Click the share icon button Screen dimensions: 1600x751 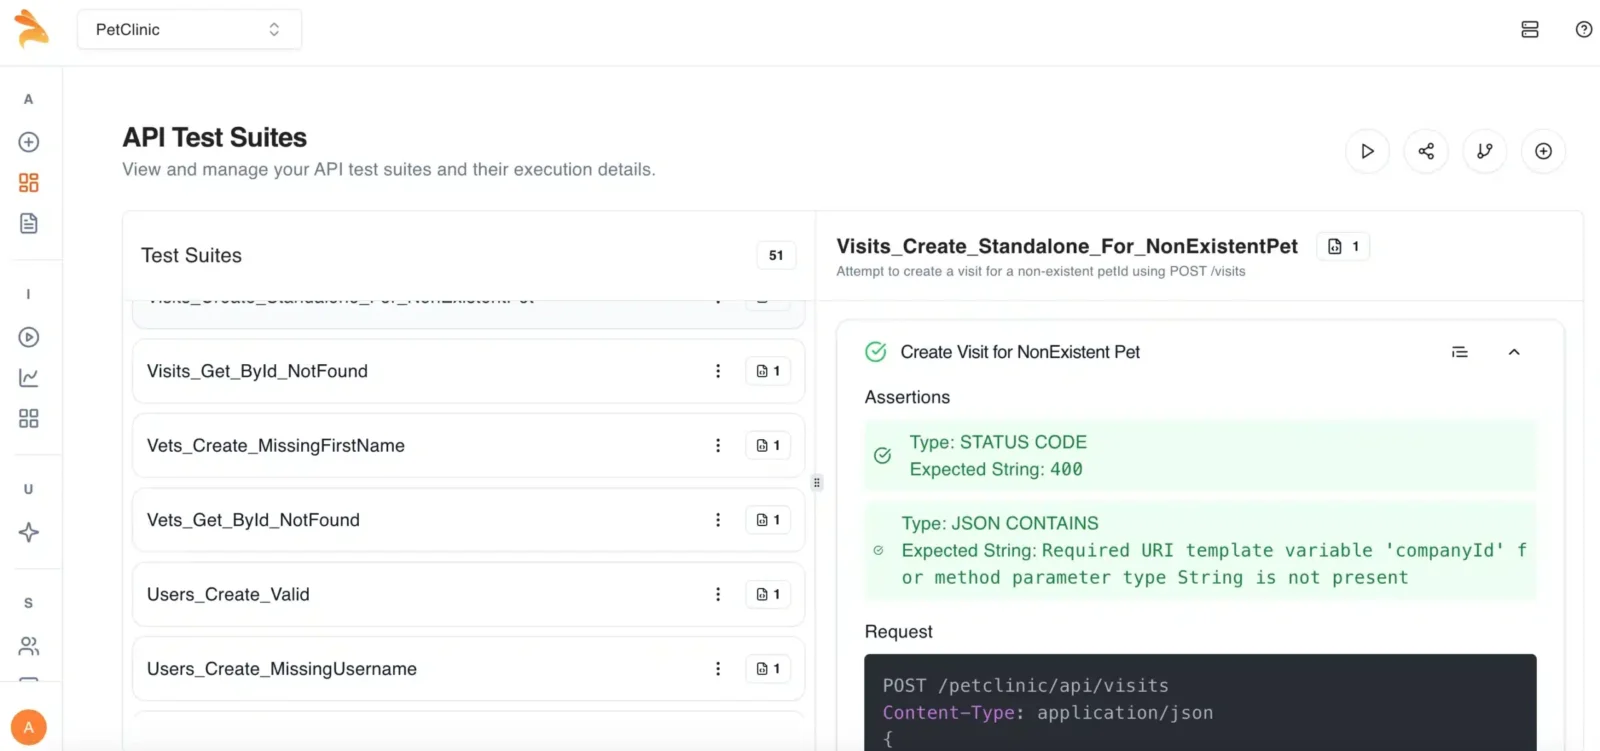click(x=1426, y=151)
